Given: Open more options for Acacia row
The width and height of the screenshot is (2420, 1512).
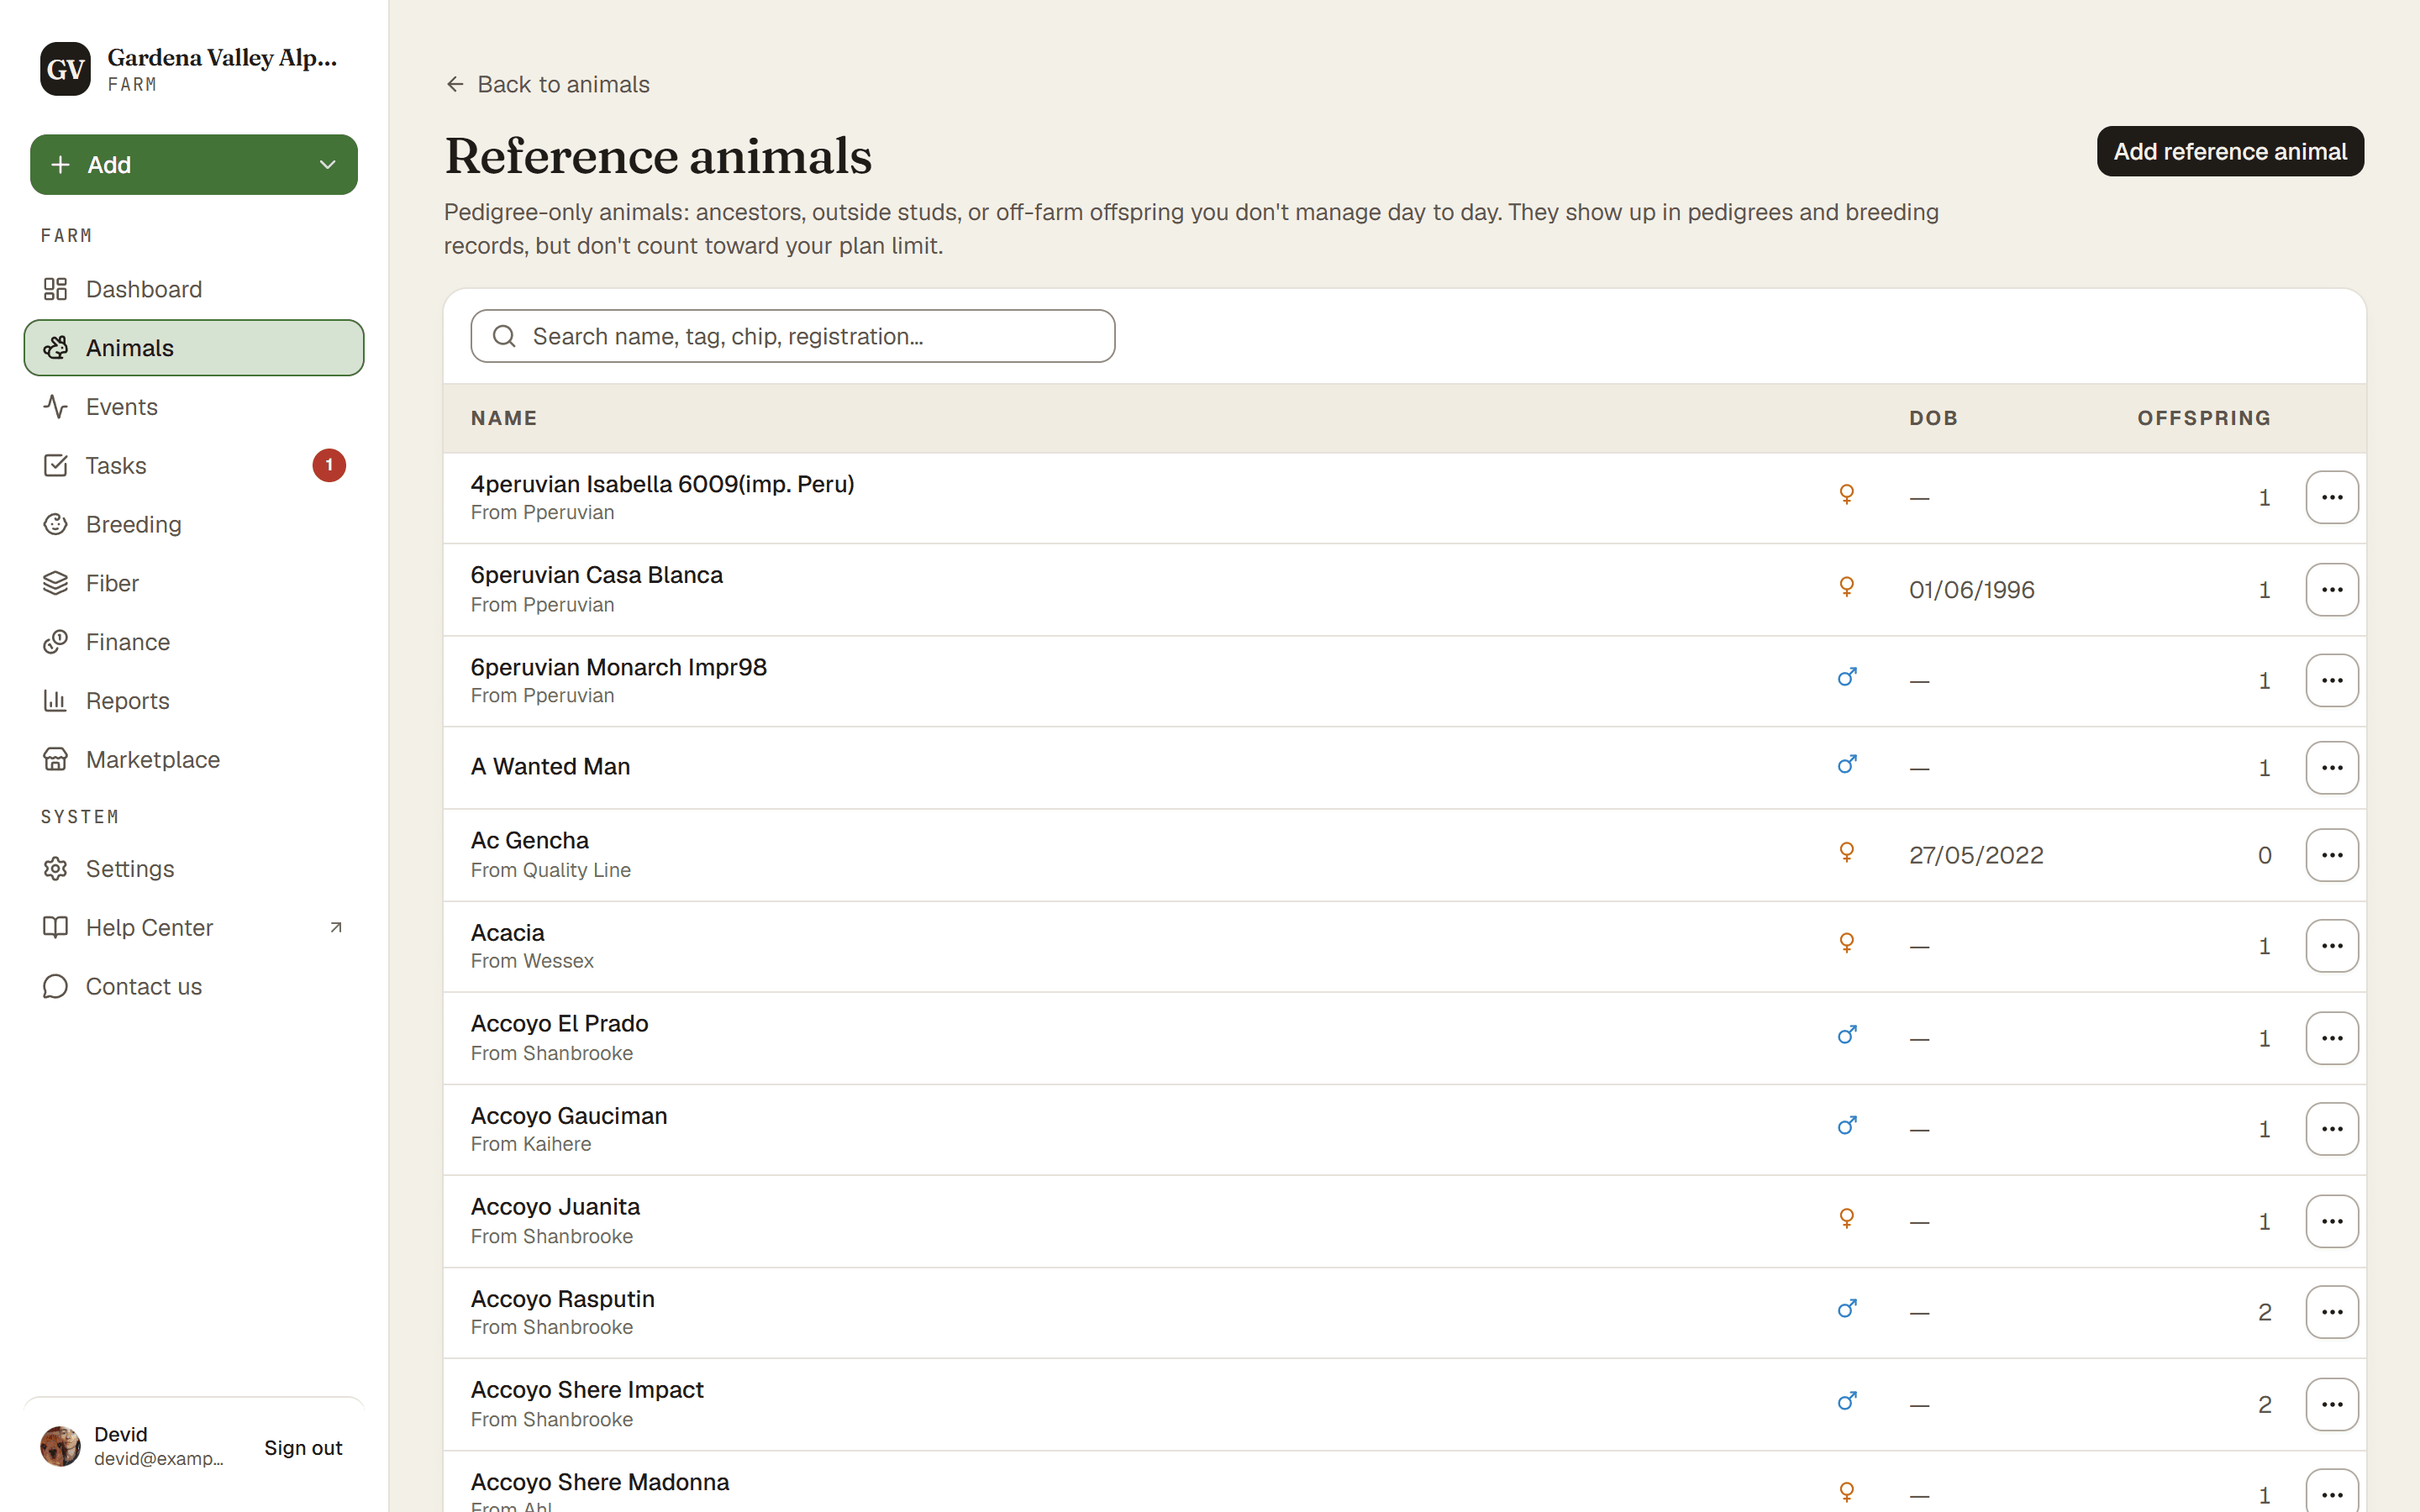Looking at the screenshot, I should (x=2332, y=946).
